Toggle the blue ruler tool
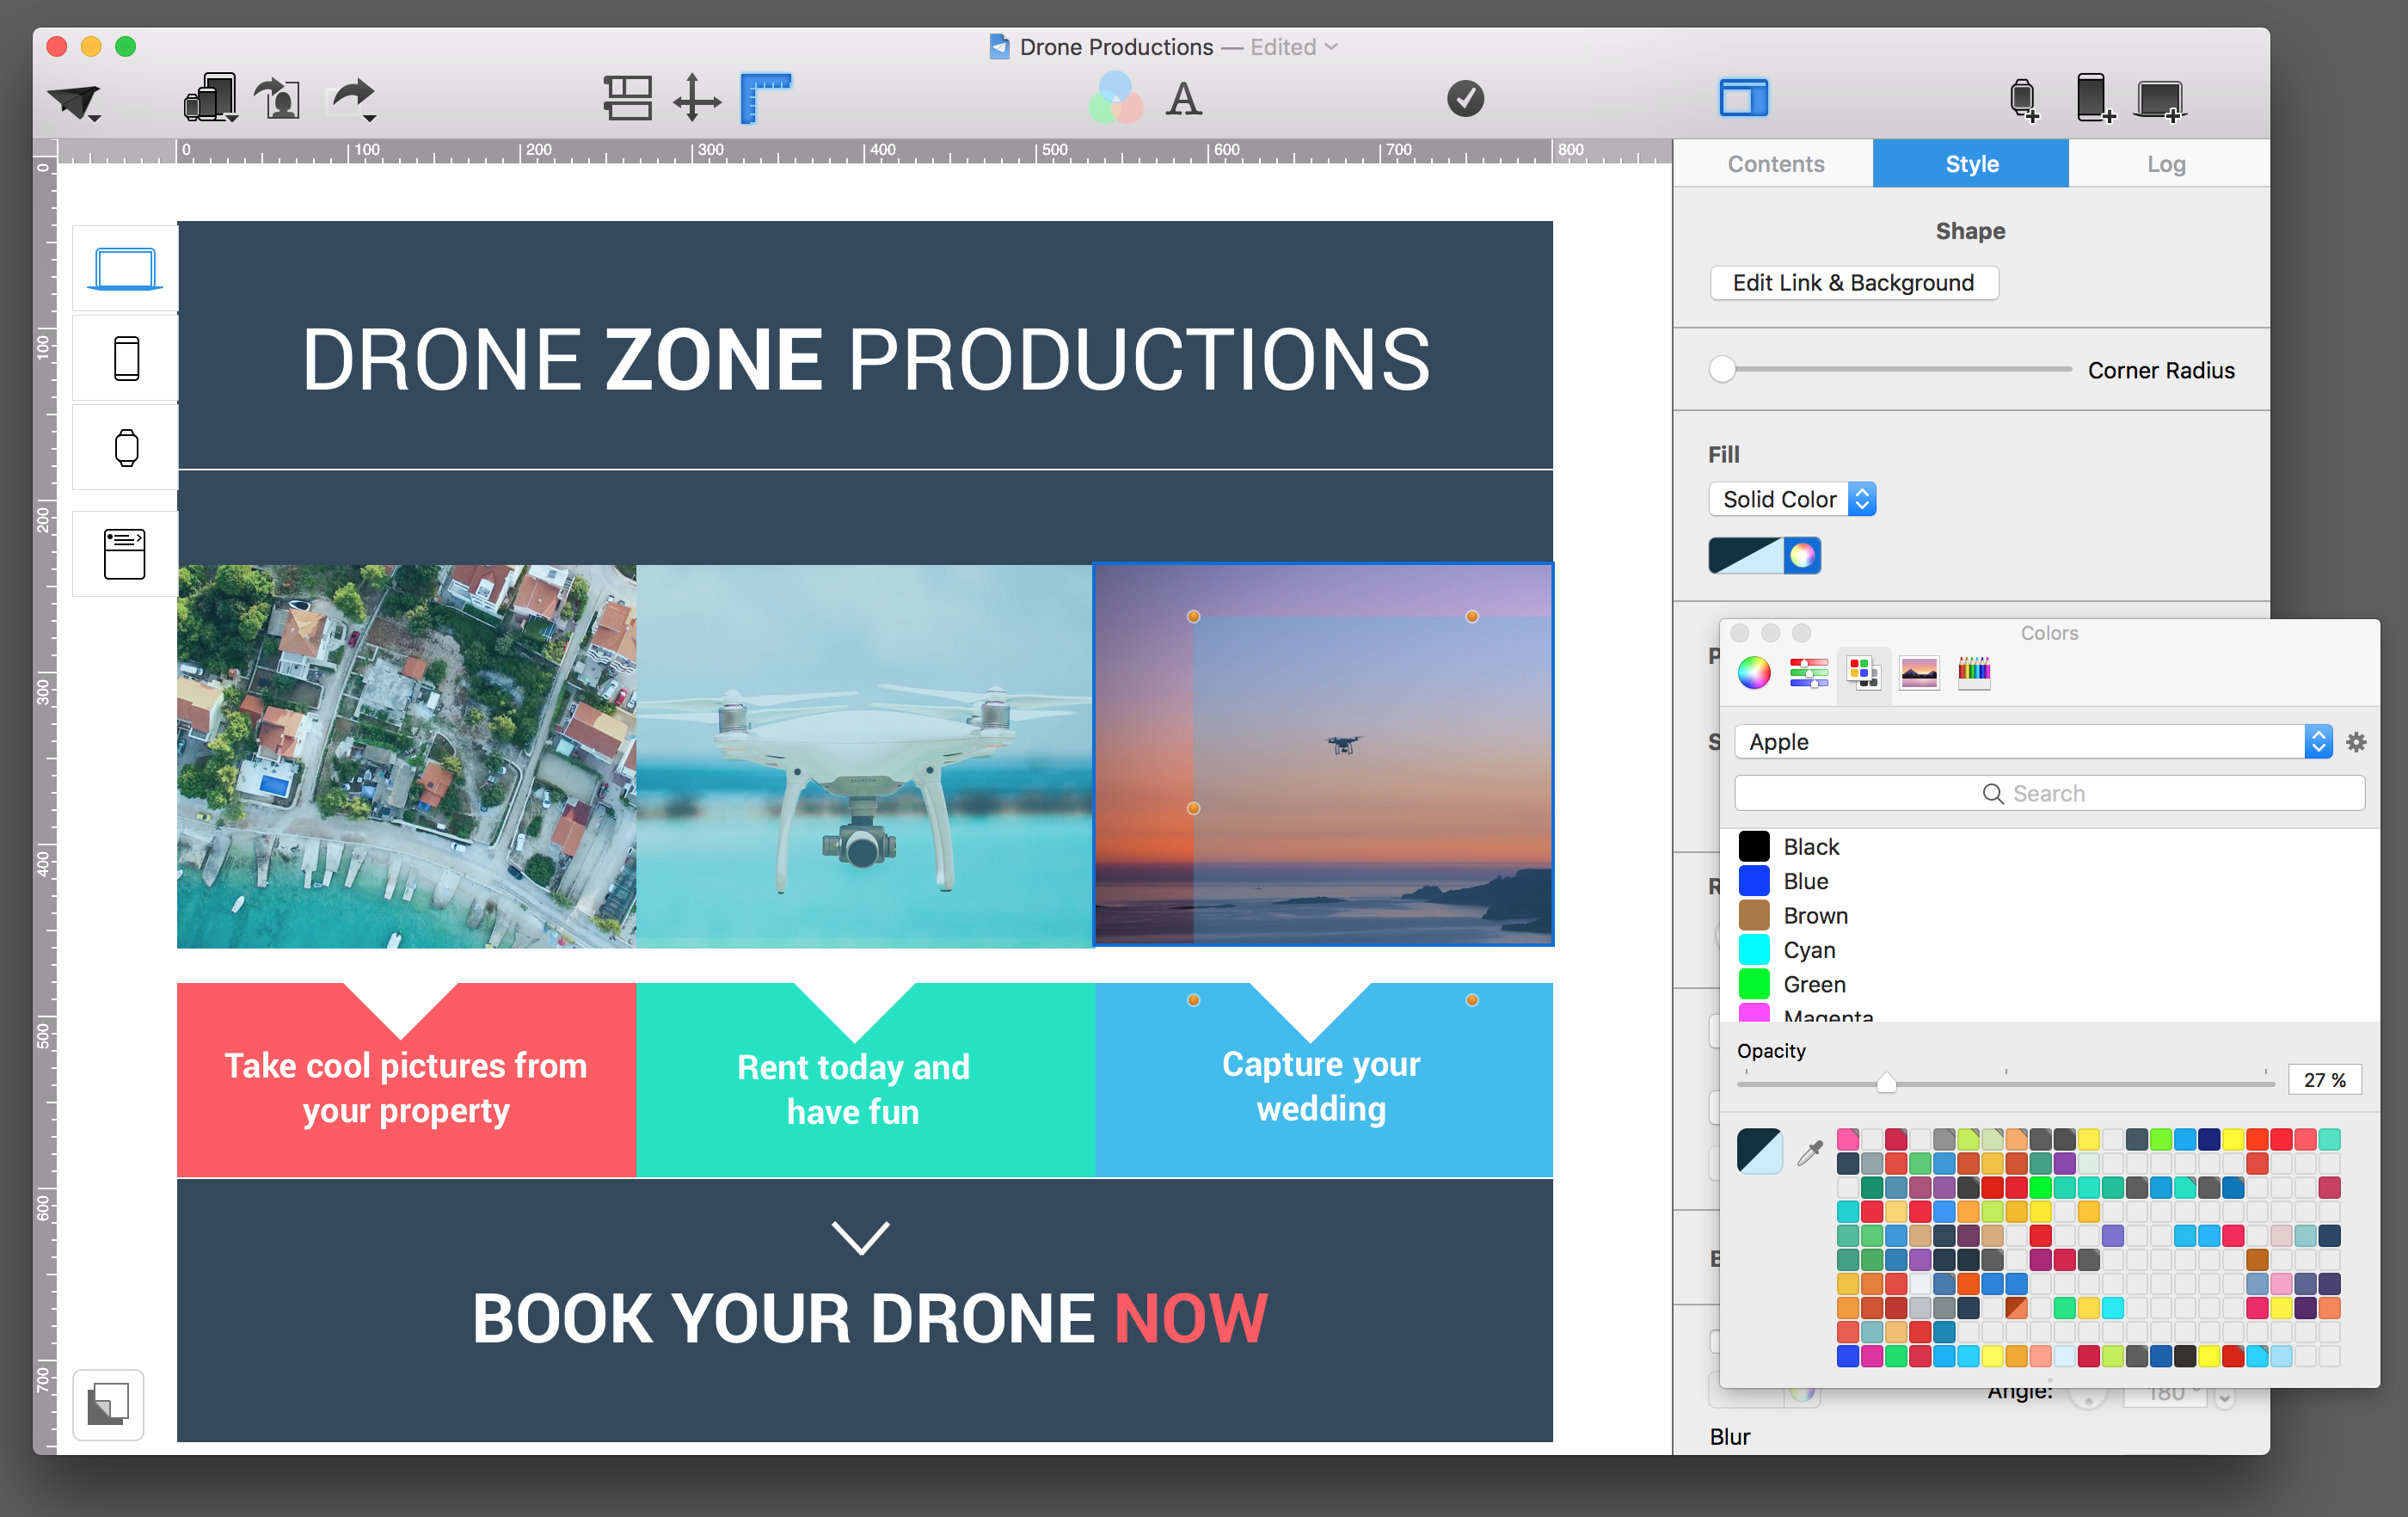This screenshot has width=2408, height=1517. click(x=766, y=98)
